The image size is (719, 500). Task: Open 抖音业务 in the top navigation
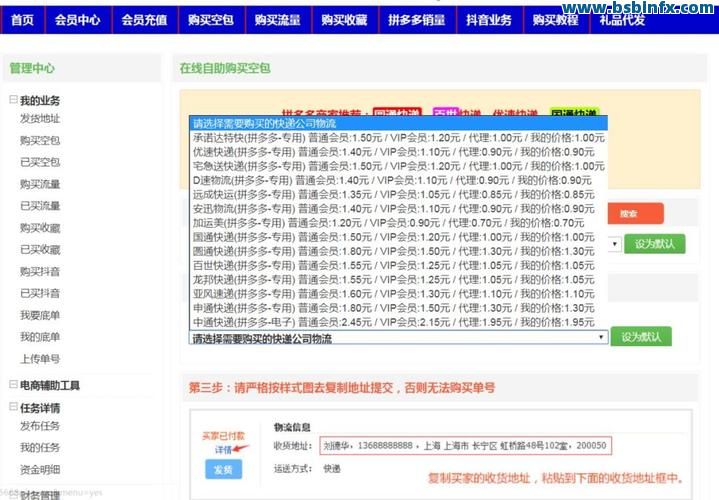(x=489, y=19)
